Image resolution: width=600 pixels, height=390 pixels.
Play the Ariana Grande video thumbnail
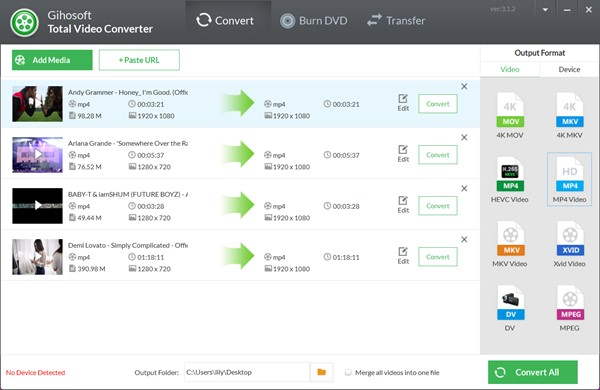pos(37,155)
